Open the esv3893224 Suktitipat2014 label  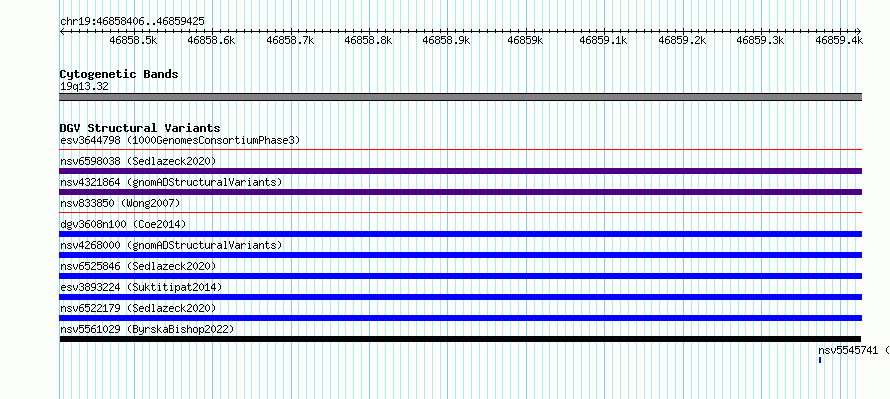pyautogui.click(x=141, y=287)
